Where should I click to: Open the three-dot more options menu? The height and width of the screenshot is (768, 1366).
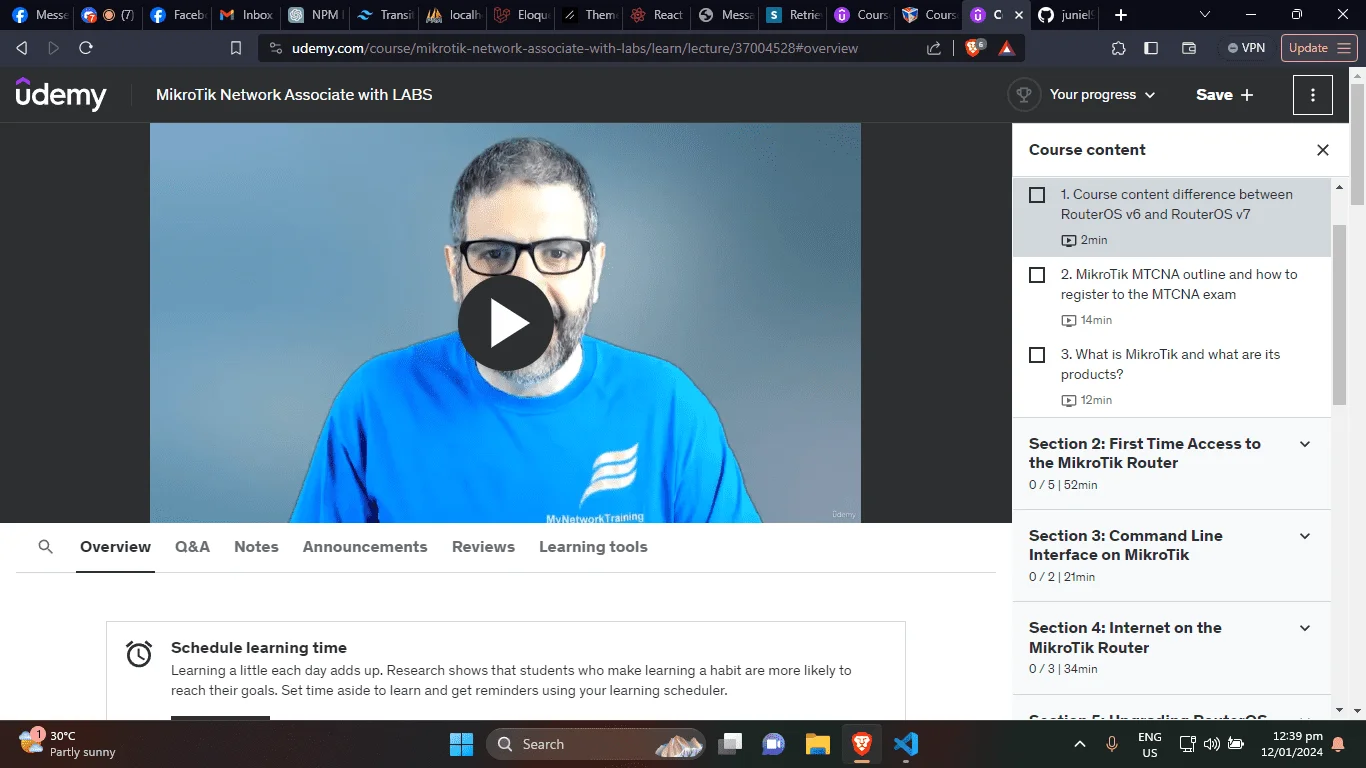click(1312, 95)
